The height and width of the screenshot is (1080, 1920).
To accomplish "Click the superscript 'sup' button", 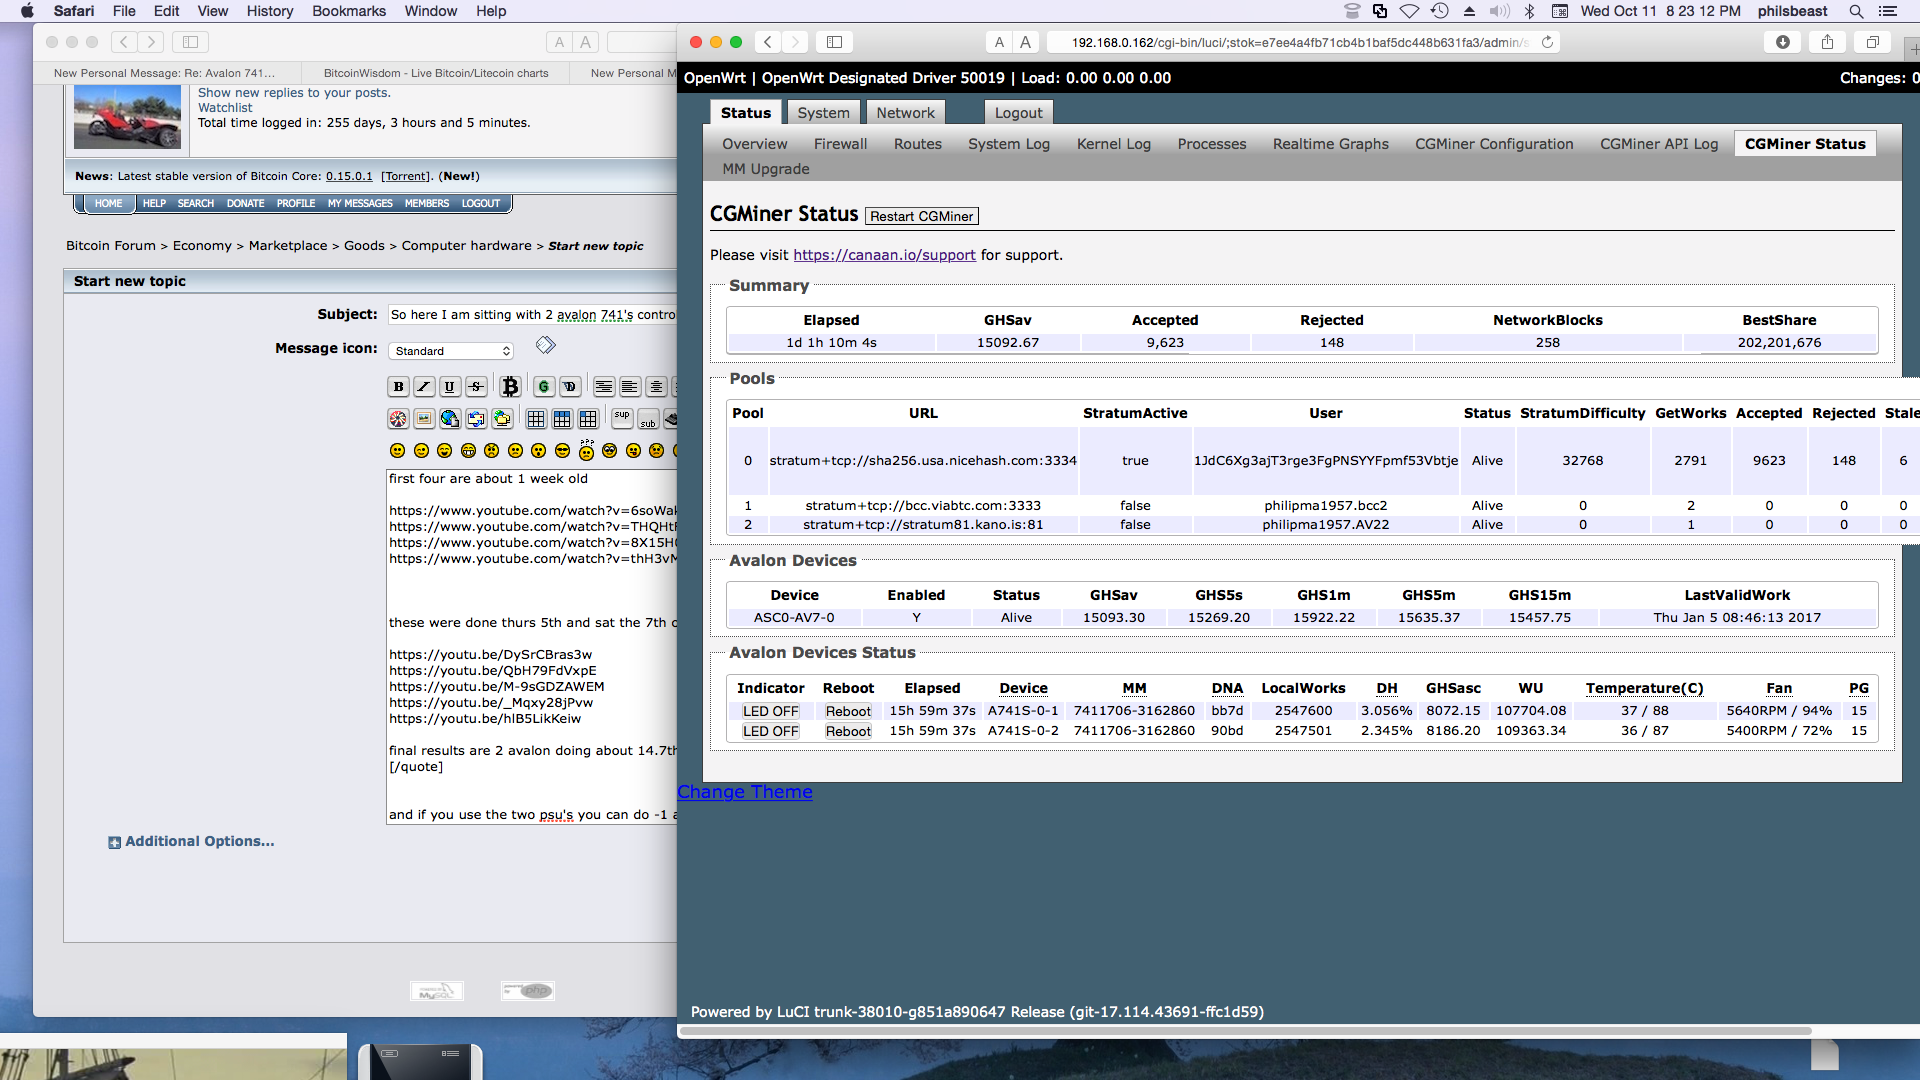I will tap(622, 417).
